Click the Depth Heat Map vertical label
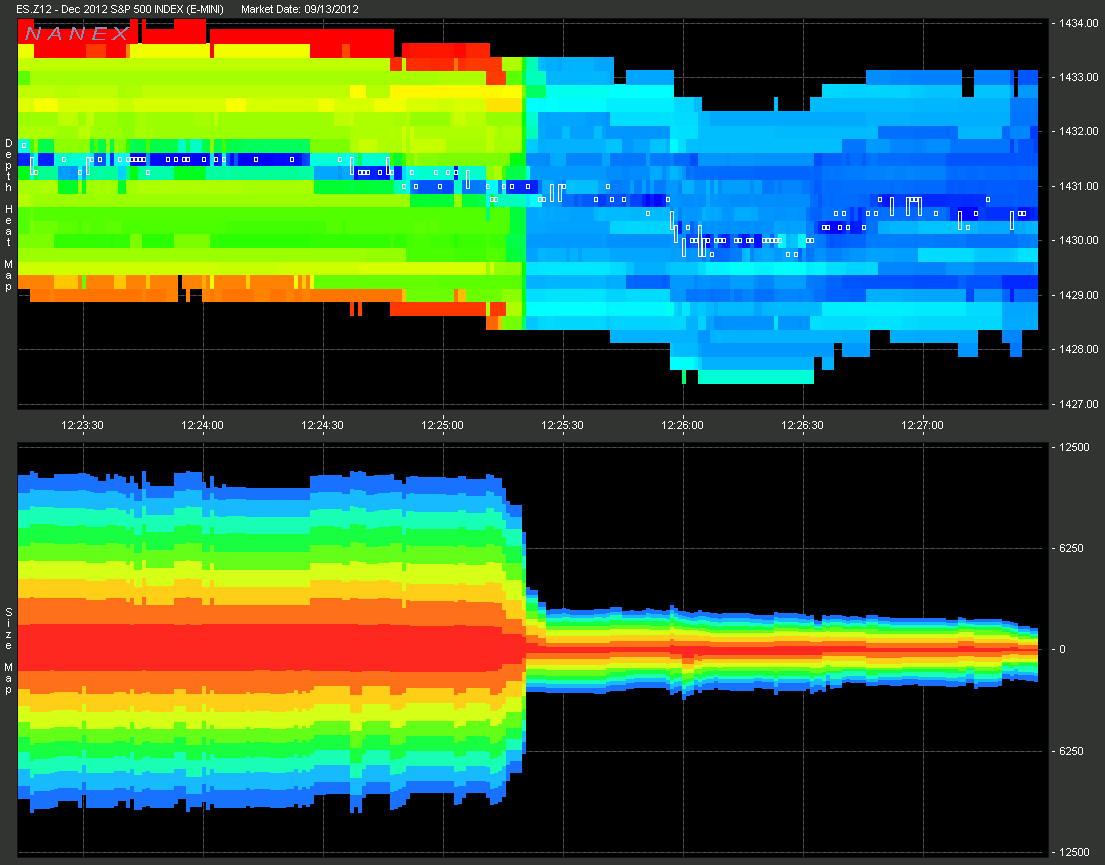Image resolution: width=1105 pixels, height=865 pixels. (x=8, y=215)
